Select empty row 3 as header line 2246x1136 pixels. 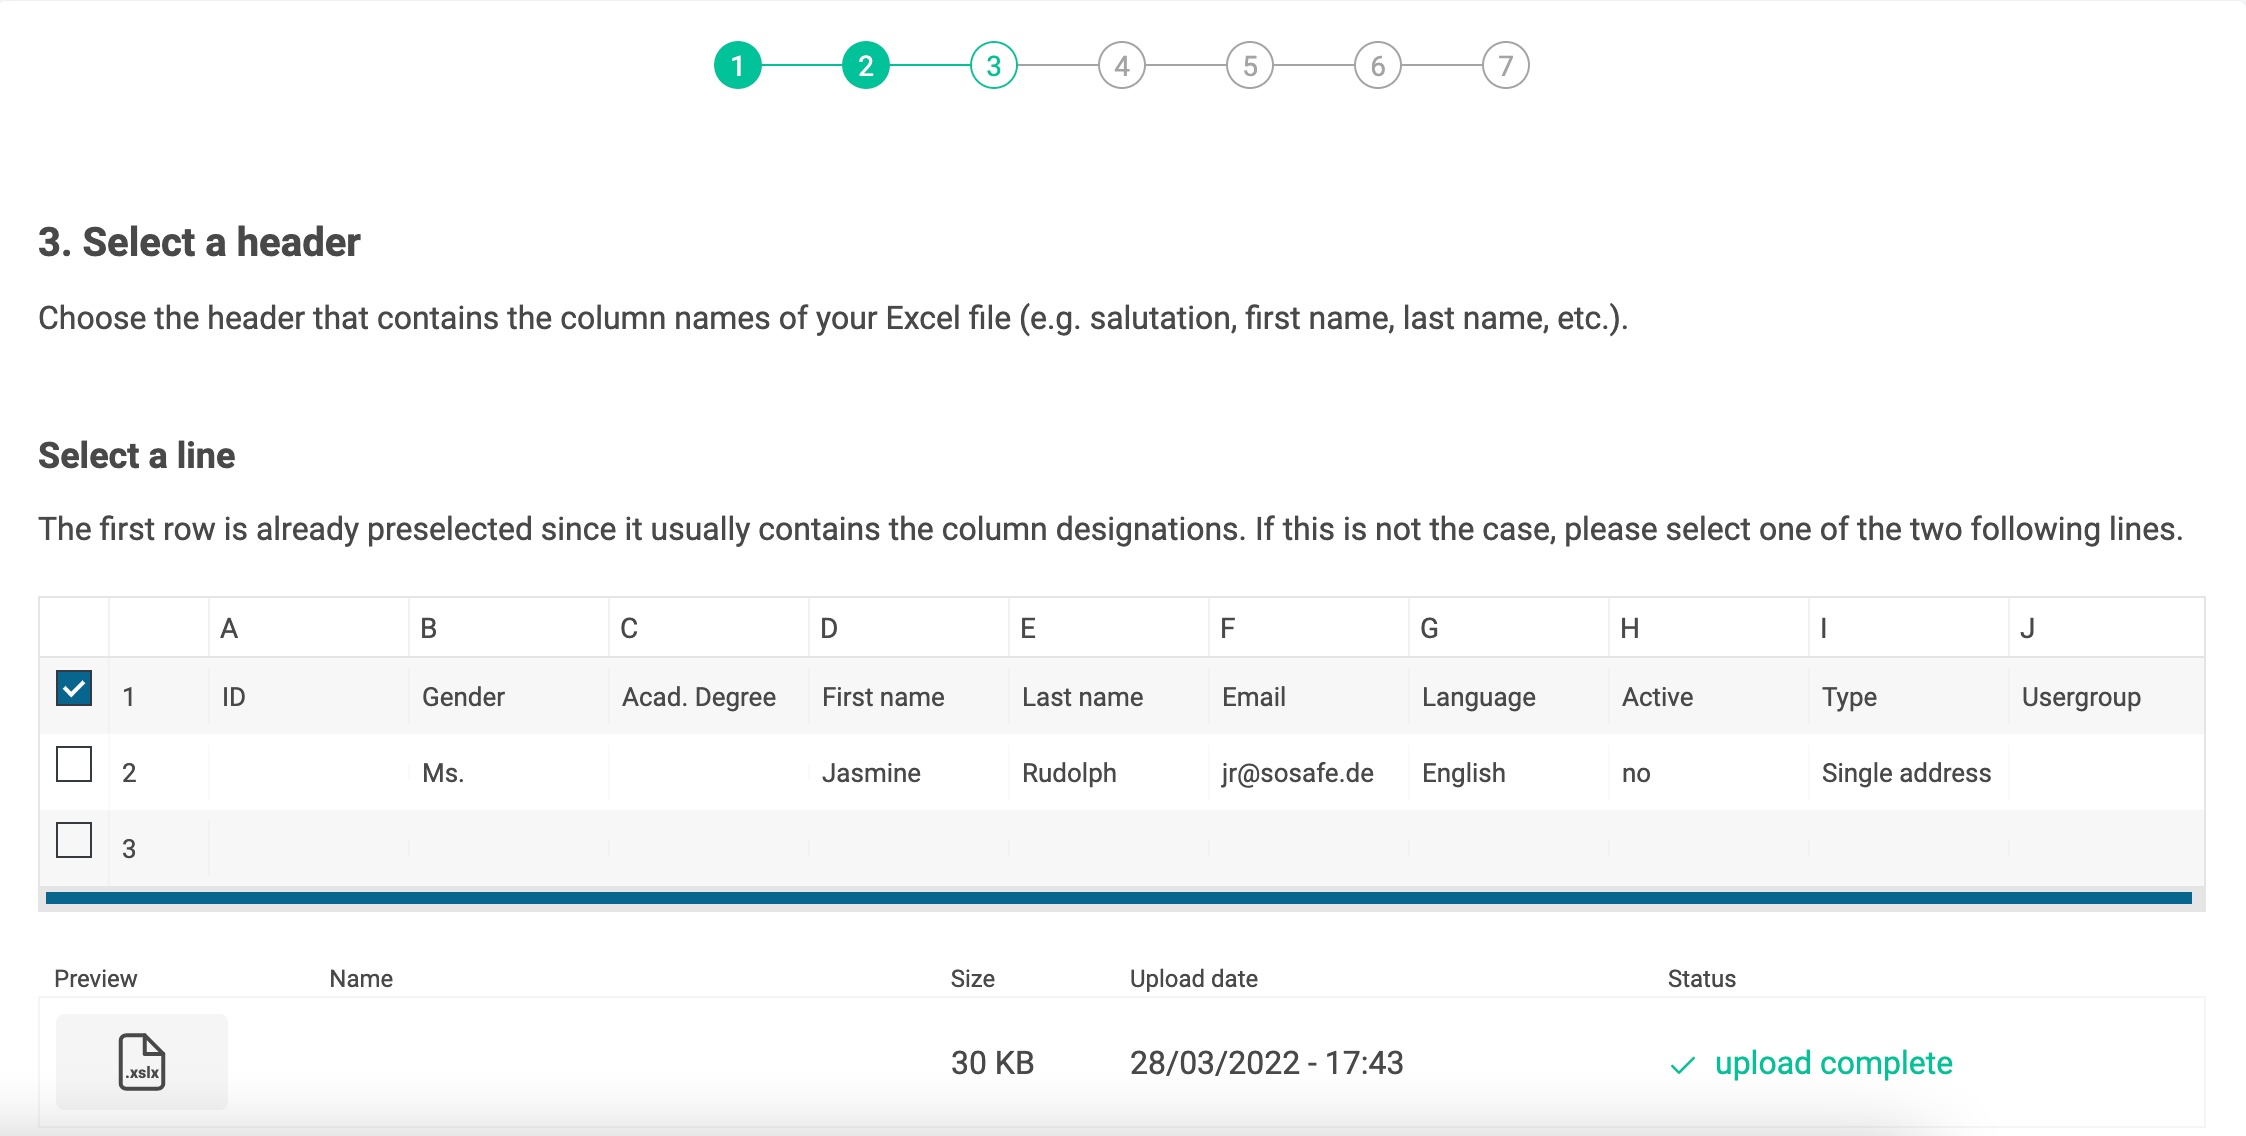(x=74, y=840)
